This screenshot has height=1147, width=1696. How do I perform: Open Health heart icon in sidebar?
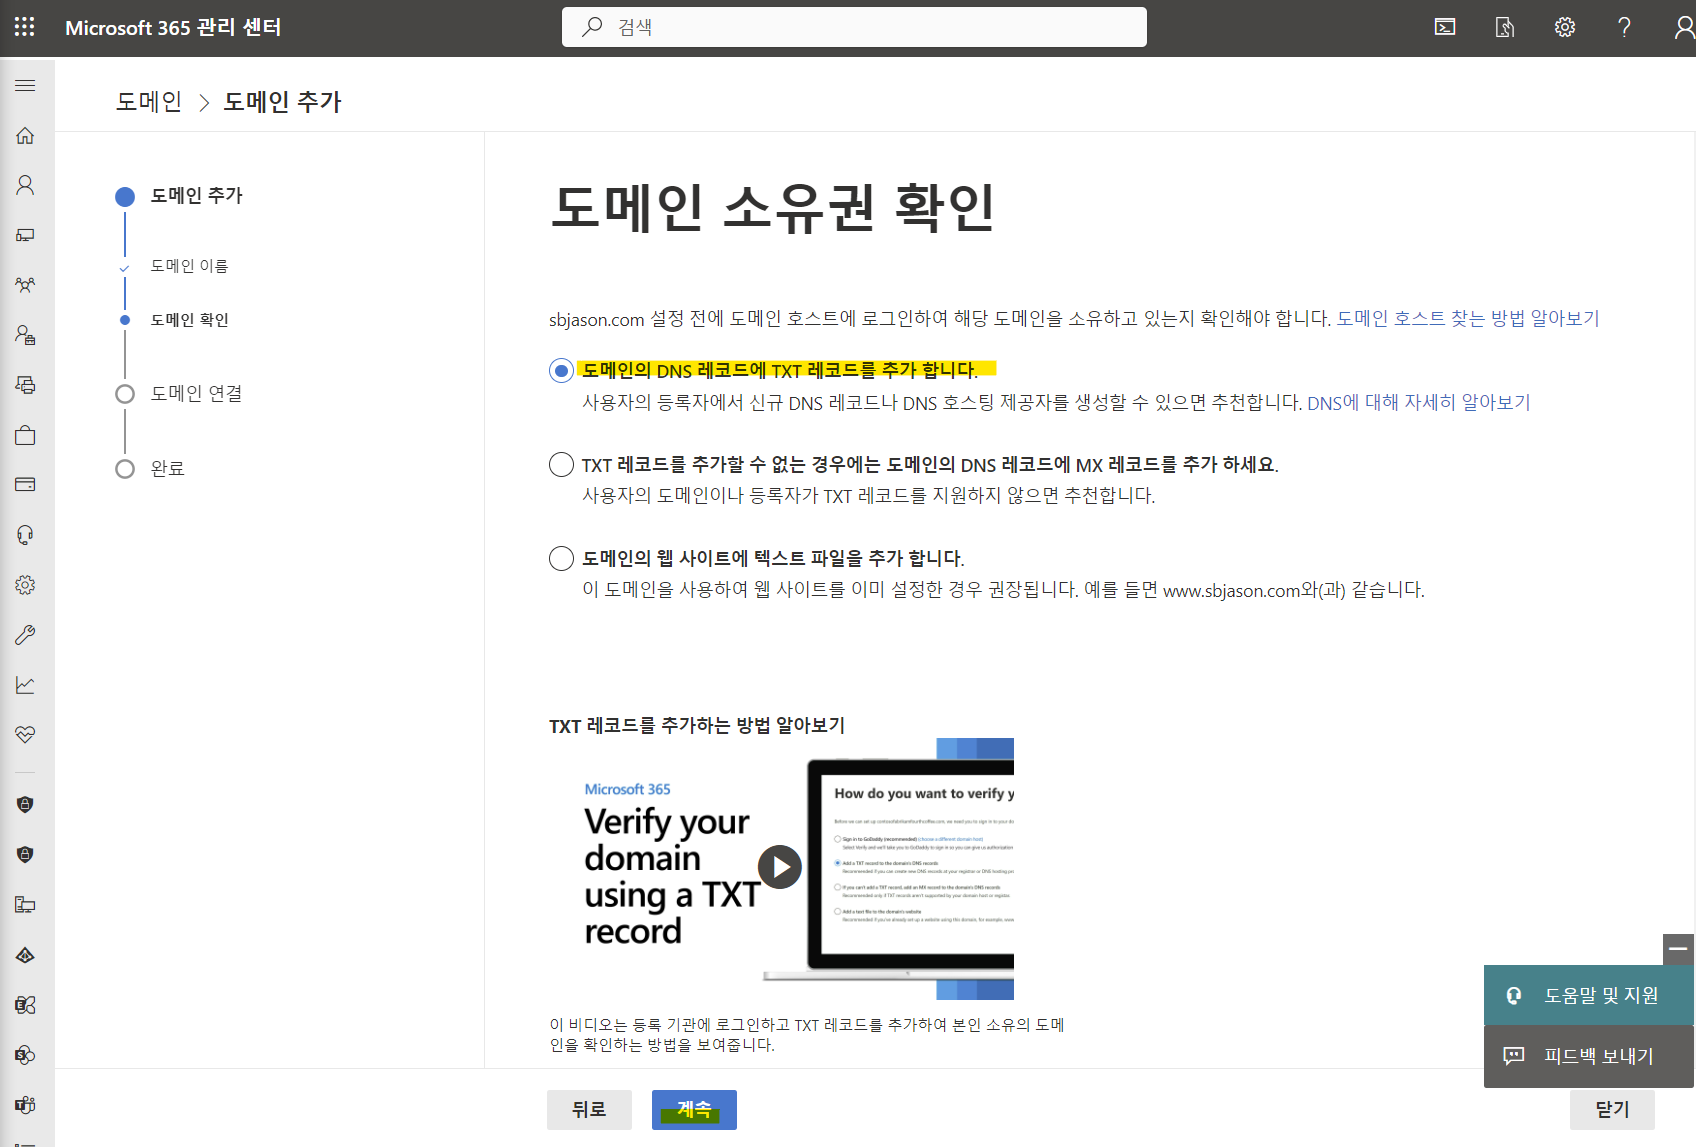[25, 735]
